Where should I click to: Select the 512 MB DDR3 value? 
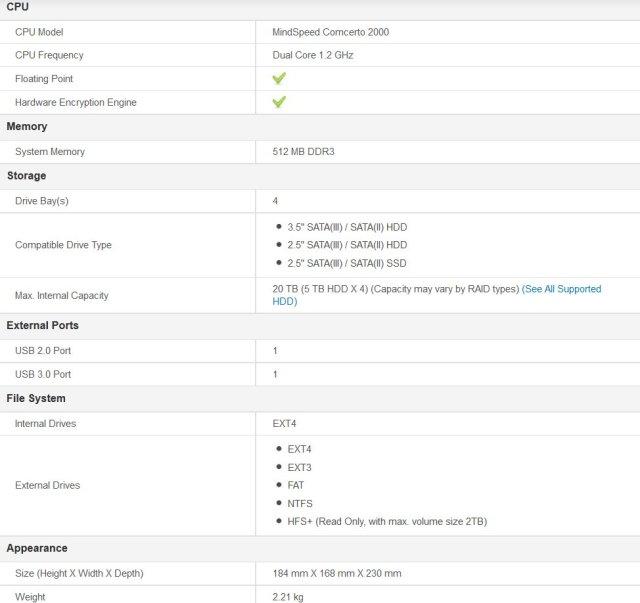click(303, 151)
